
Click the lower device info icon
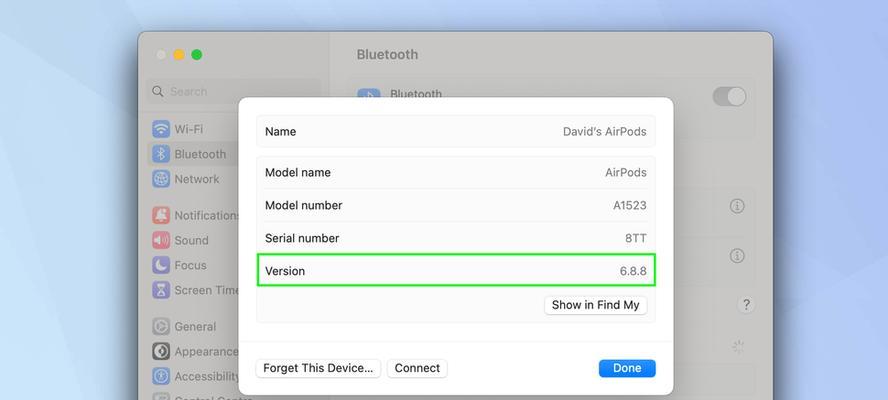(x=737, y=256)
